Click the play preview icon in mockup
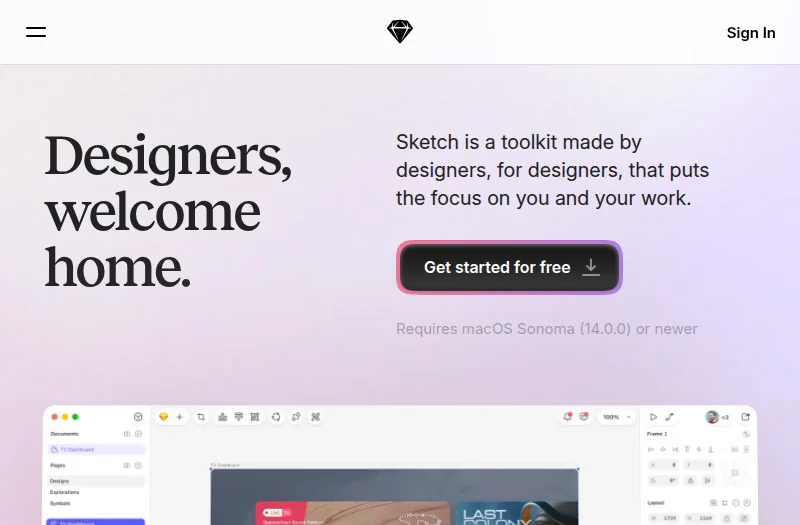 (x=653, y=417)
